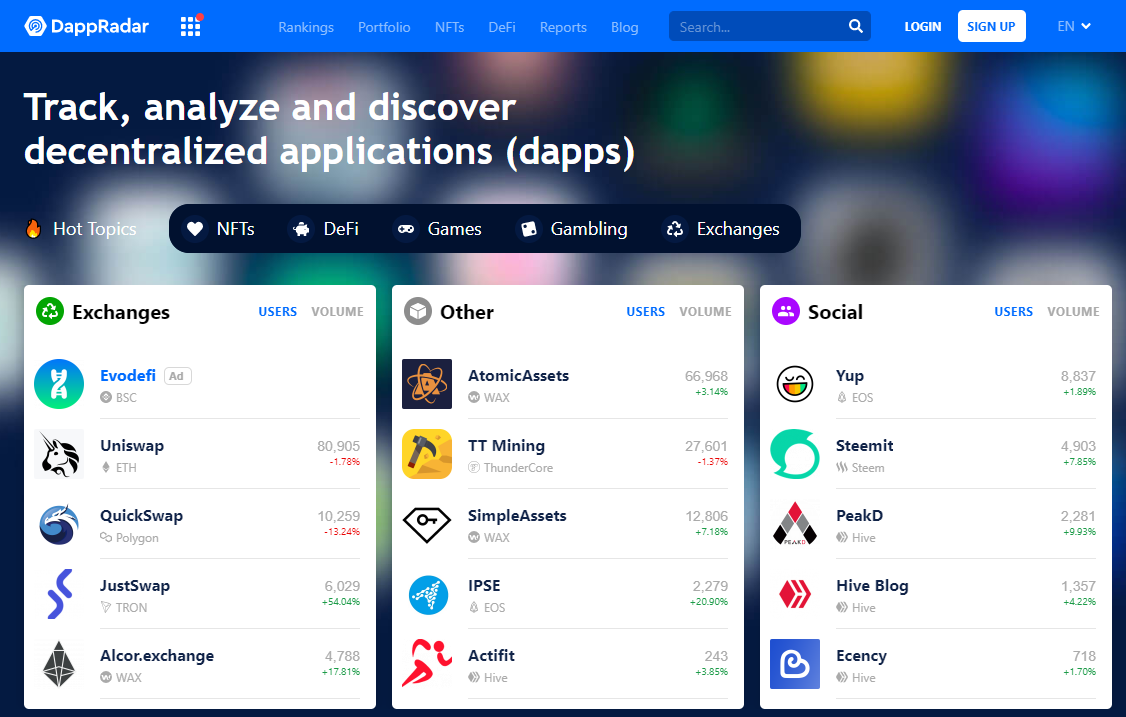Open the Steemit logo icon

(795, 454)
